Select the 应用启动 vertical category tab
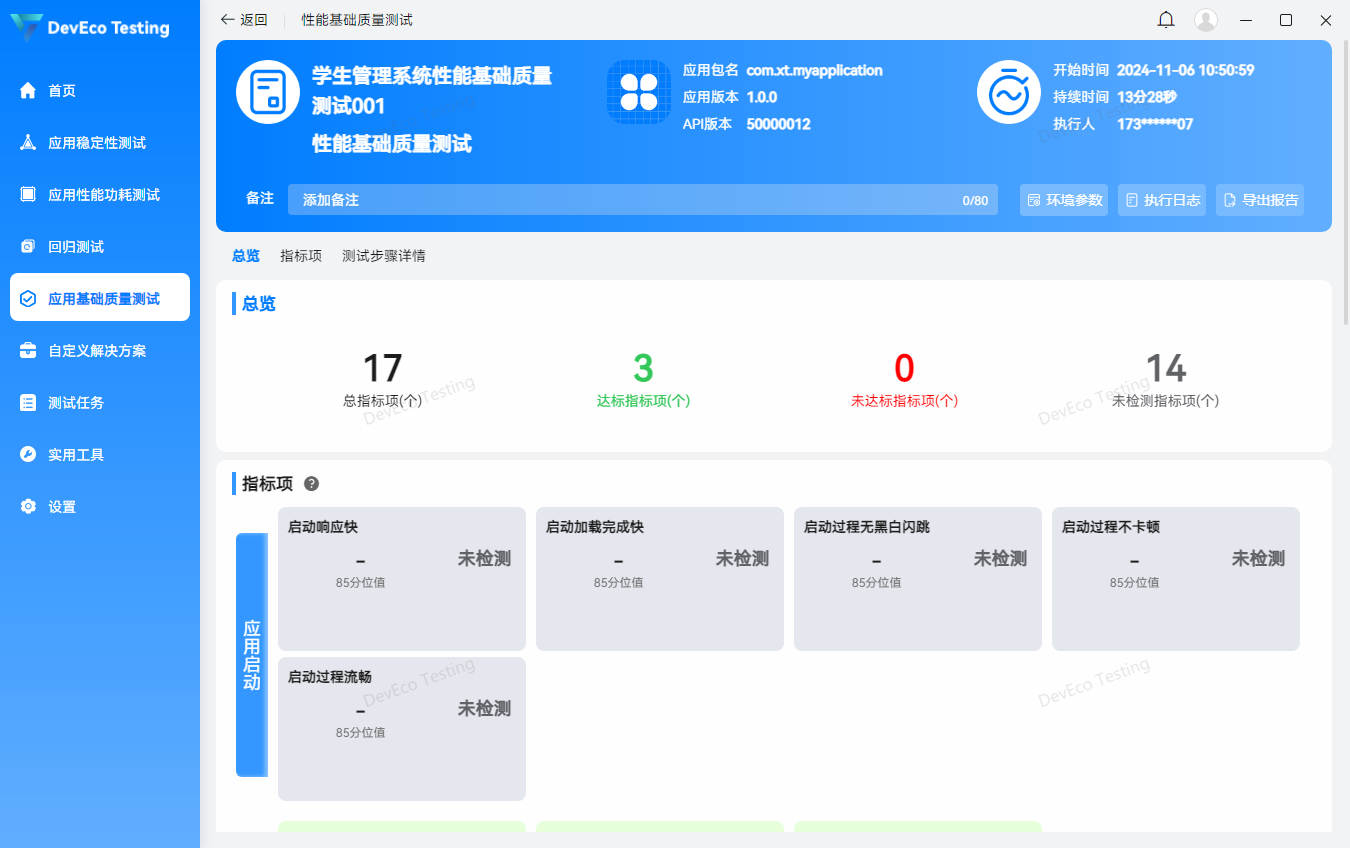1350x848 pixels. coord(252,655)
